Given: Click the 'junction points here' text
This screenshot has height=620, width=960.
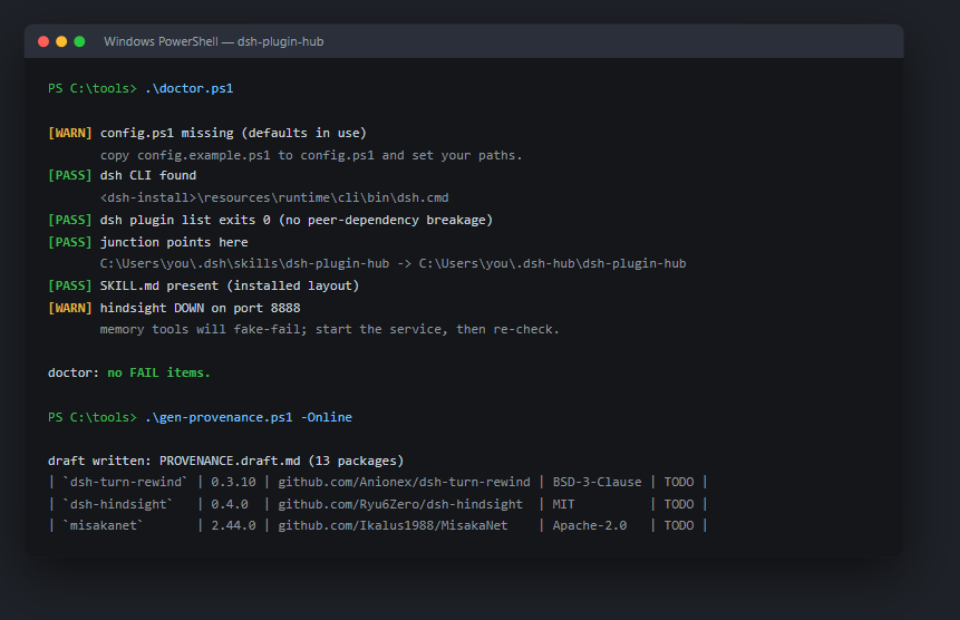Looking at the screenshot, I should click(x=174, y=242).
